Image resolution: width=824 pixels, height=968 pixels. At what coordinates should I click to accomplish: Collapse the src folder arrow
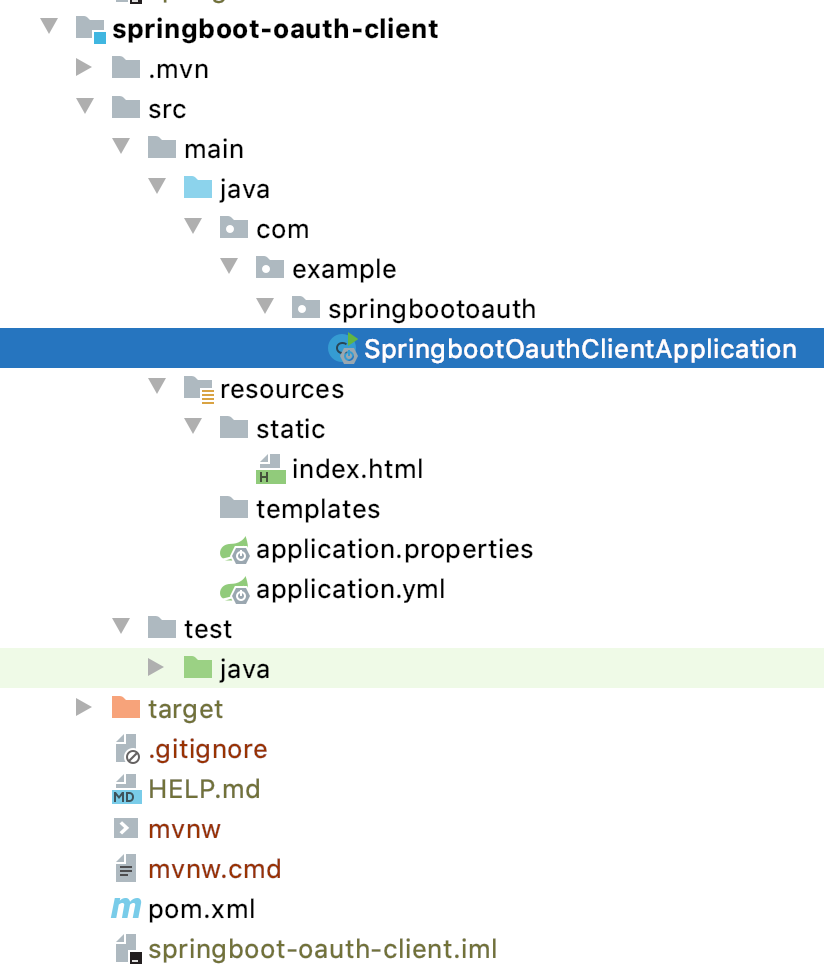pyautogui.click(x=84, y=108)
